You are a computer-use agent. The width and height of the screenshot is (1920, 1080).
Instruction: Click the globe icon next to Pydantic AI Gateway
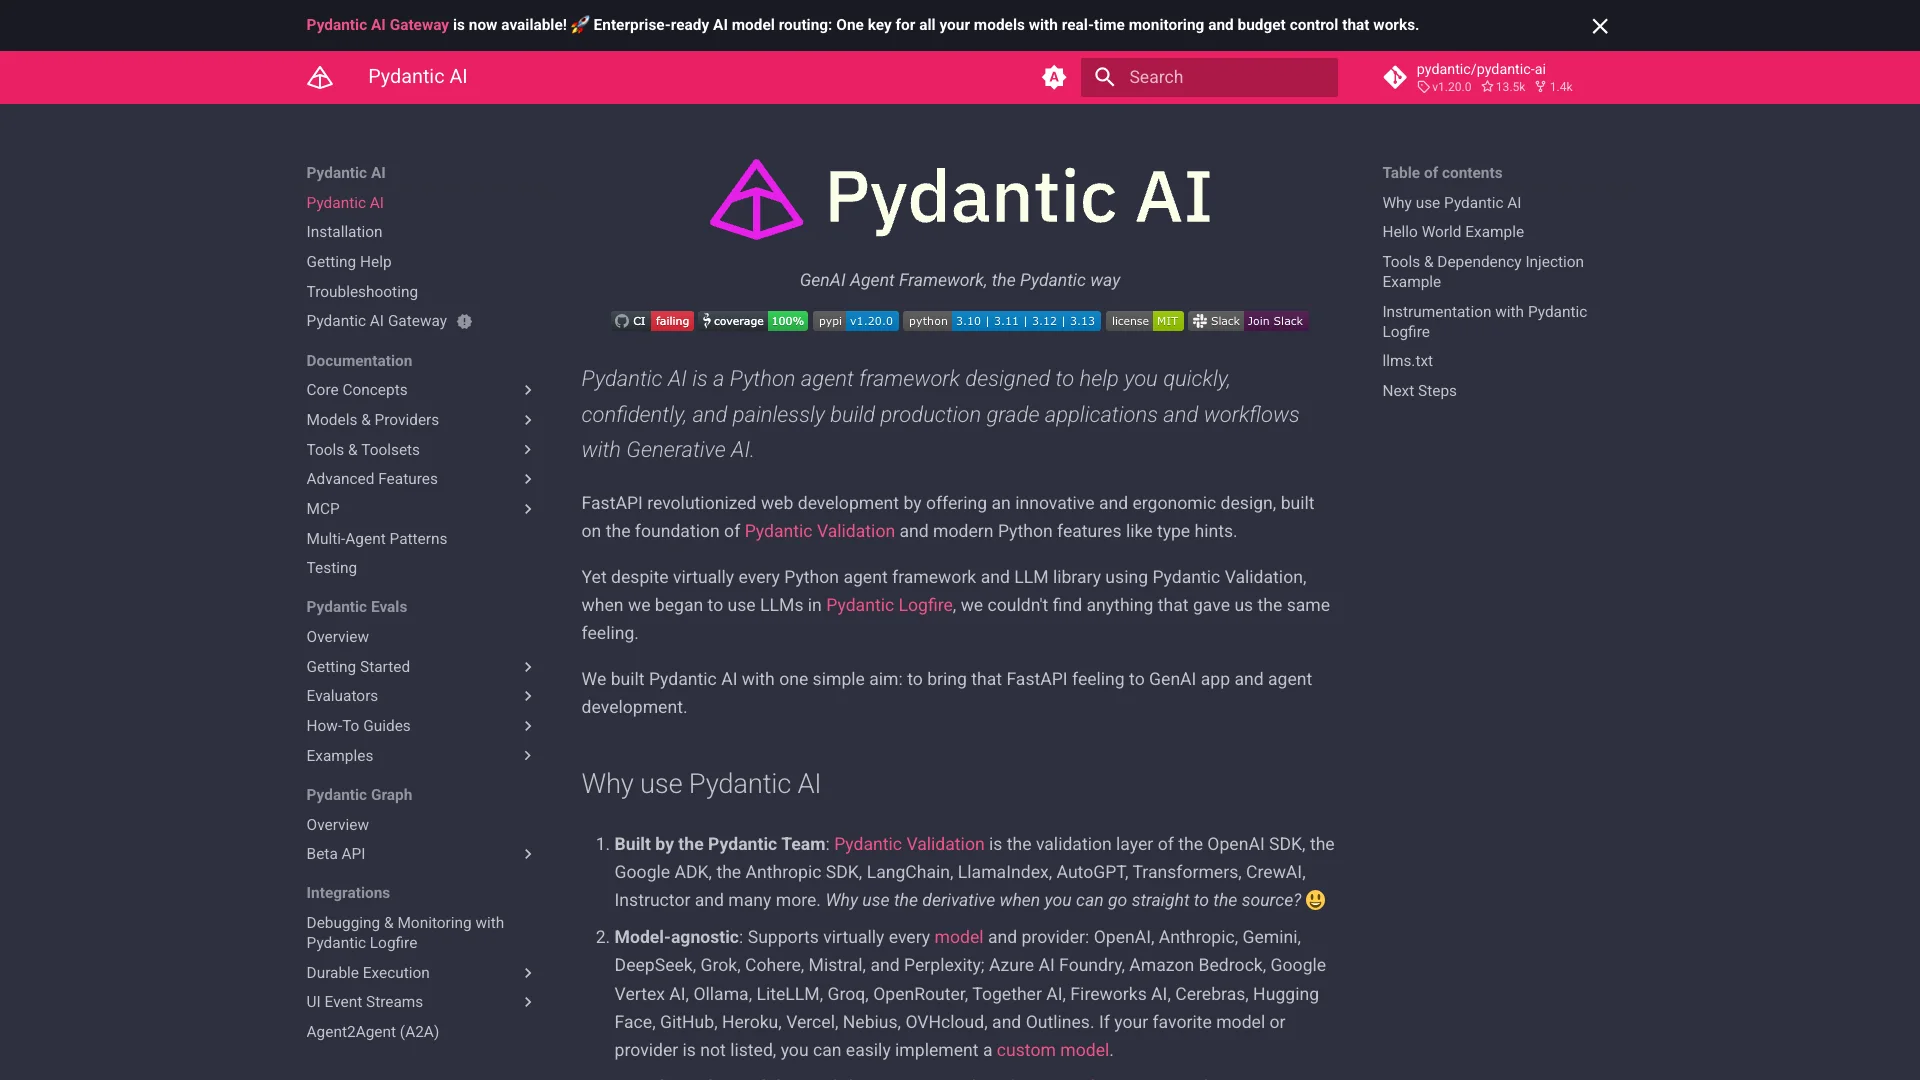coord(464,321)
